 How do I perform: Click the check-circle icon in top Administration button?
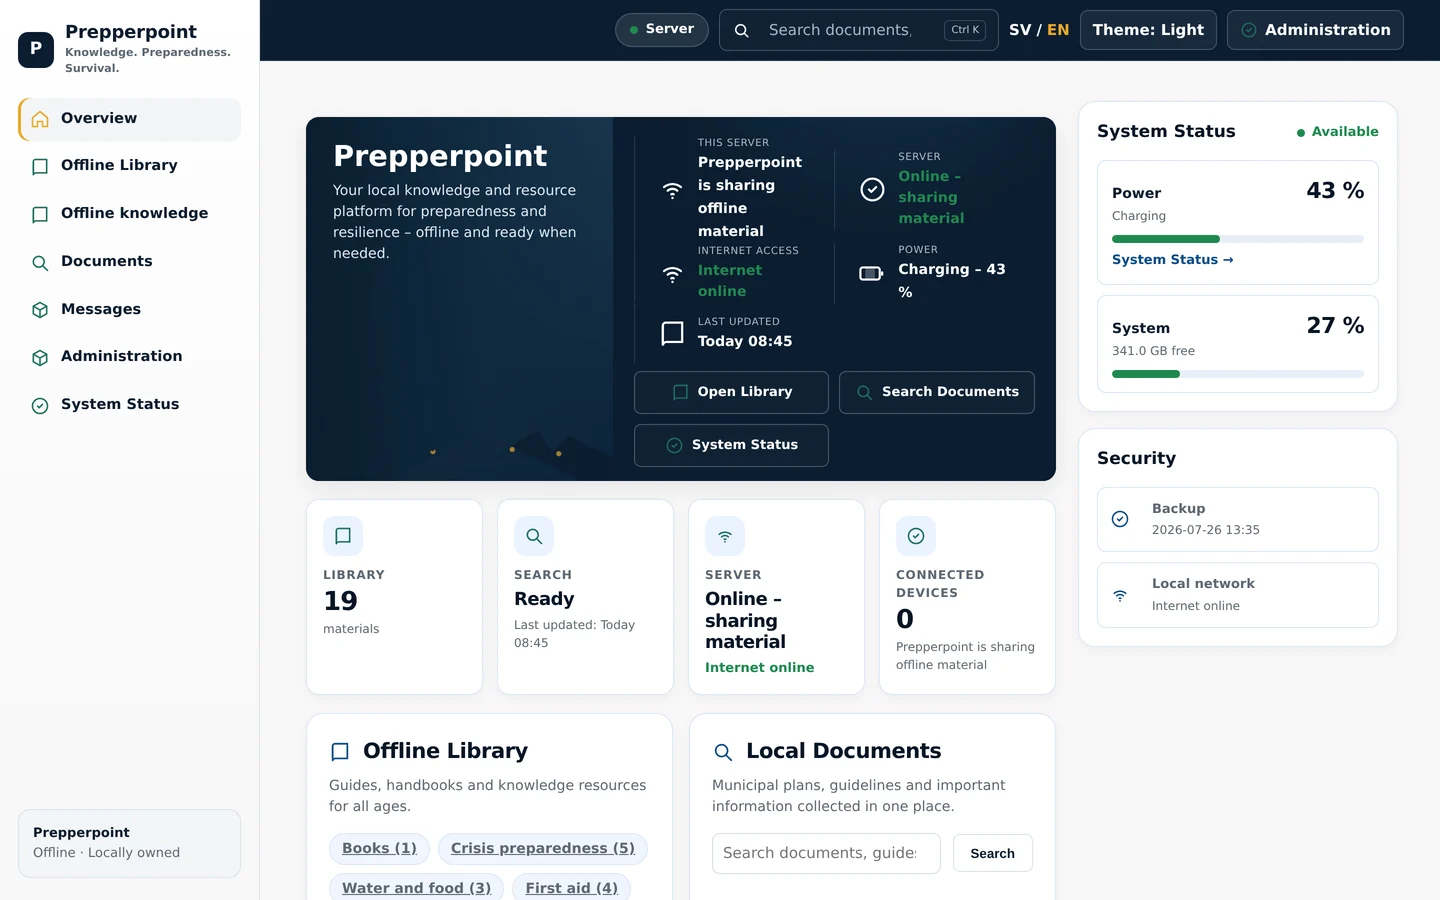tap(1249, 30)
